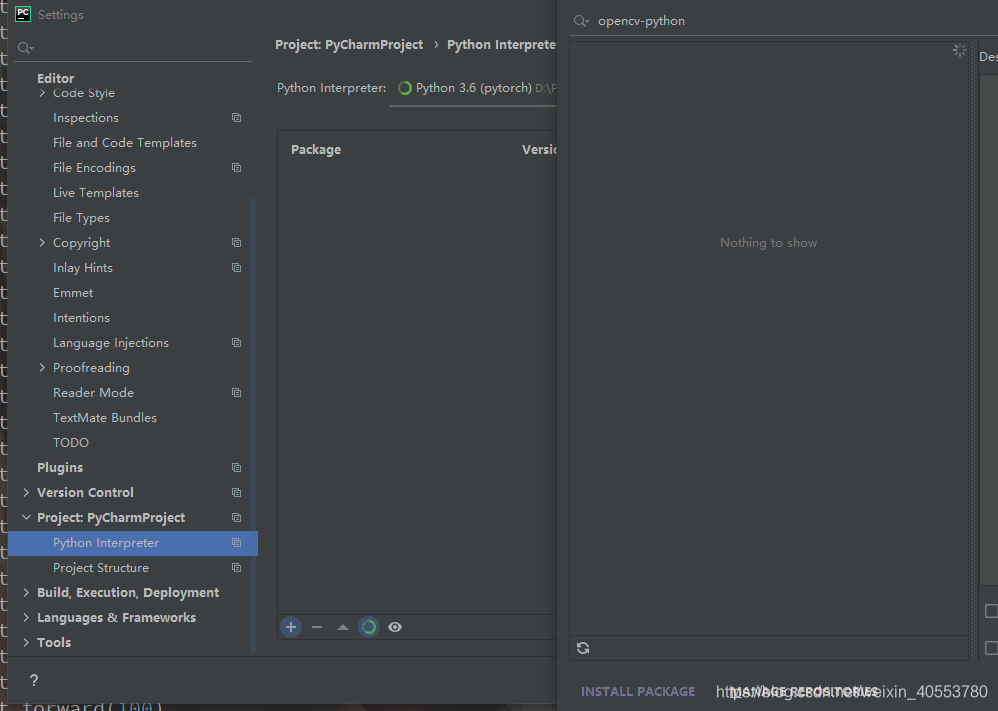Tick the lower options checkbox at right edge
This screenshot has width=998, height=711.
point(991,648)
